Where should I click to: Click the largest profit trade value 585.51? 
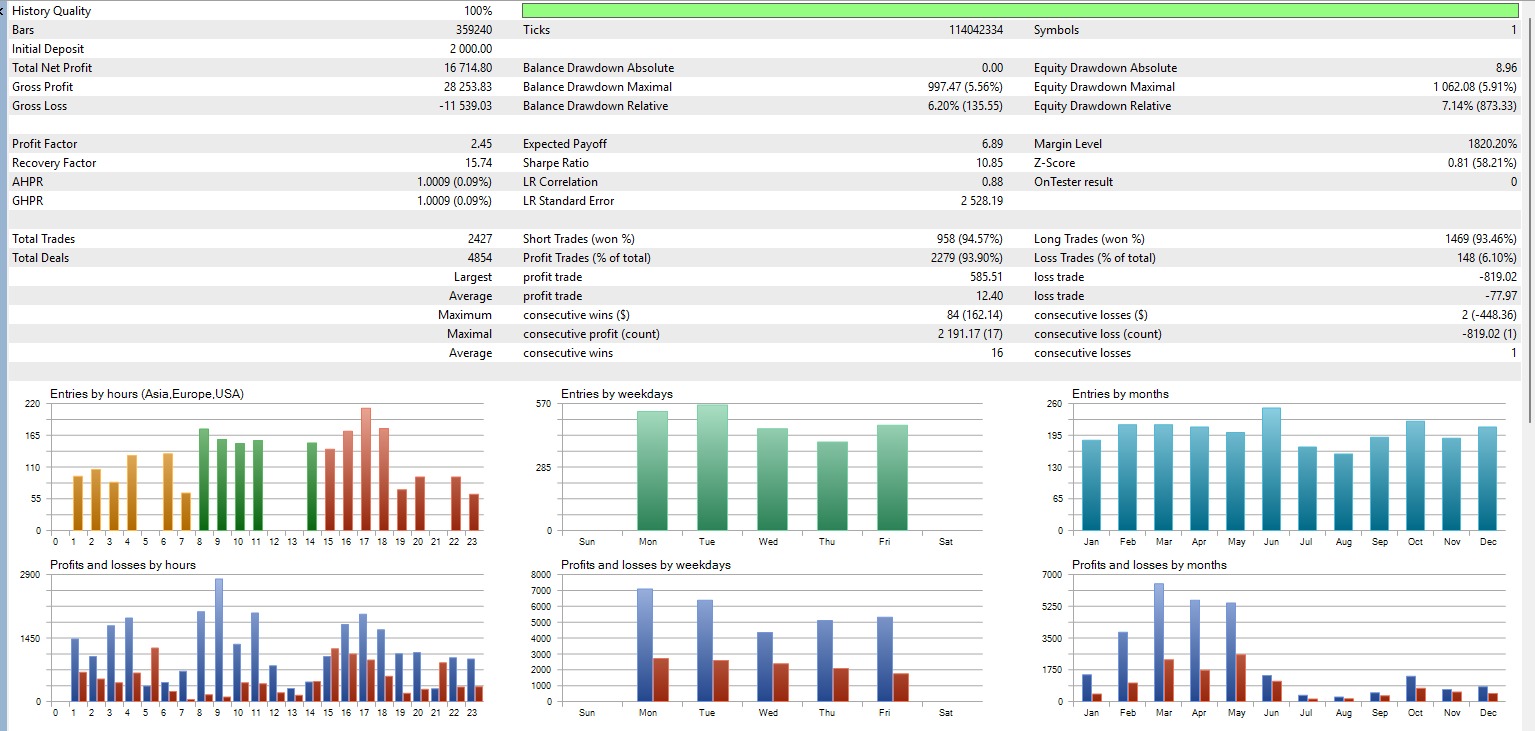[x=987, y=277]
